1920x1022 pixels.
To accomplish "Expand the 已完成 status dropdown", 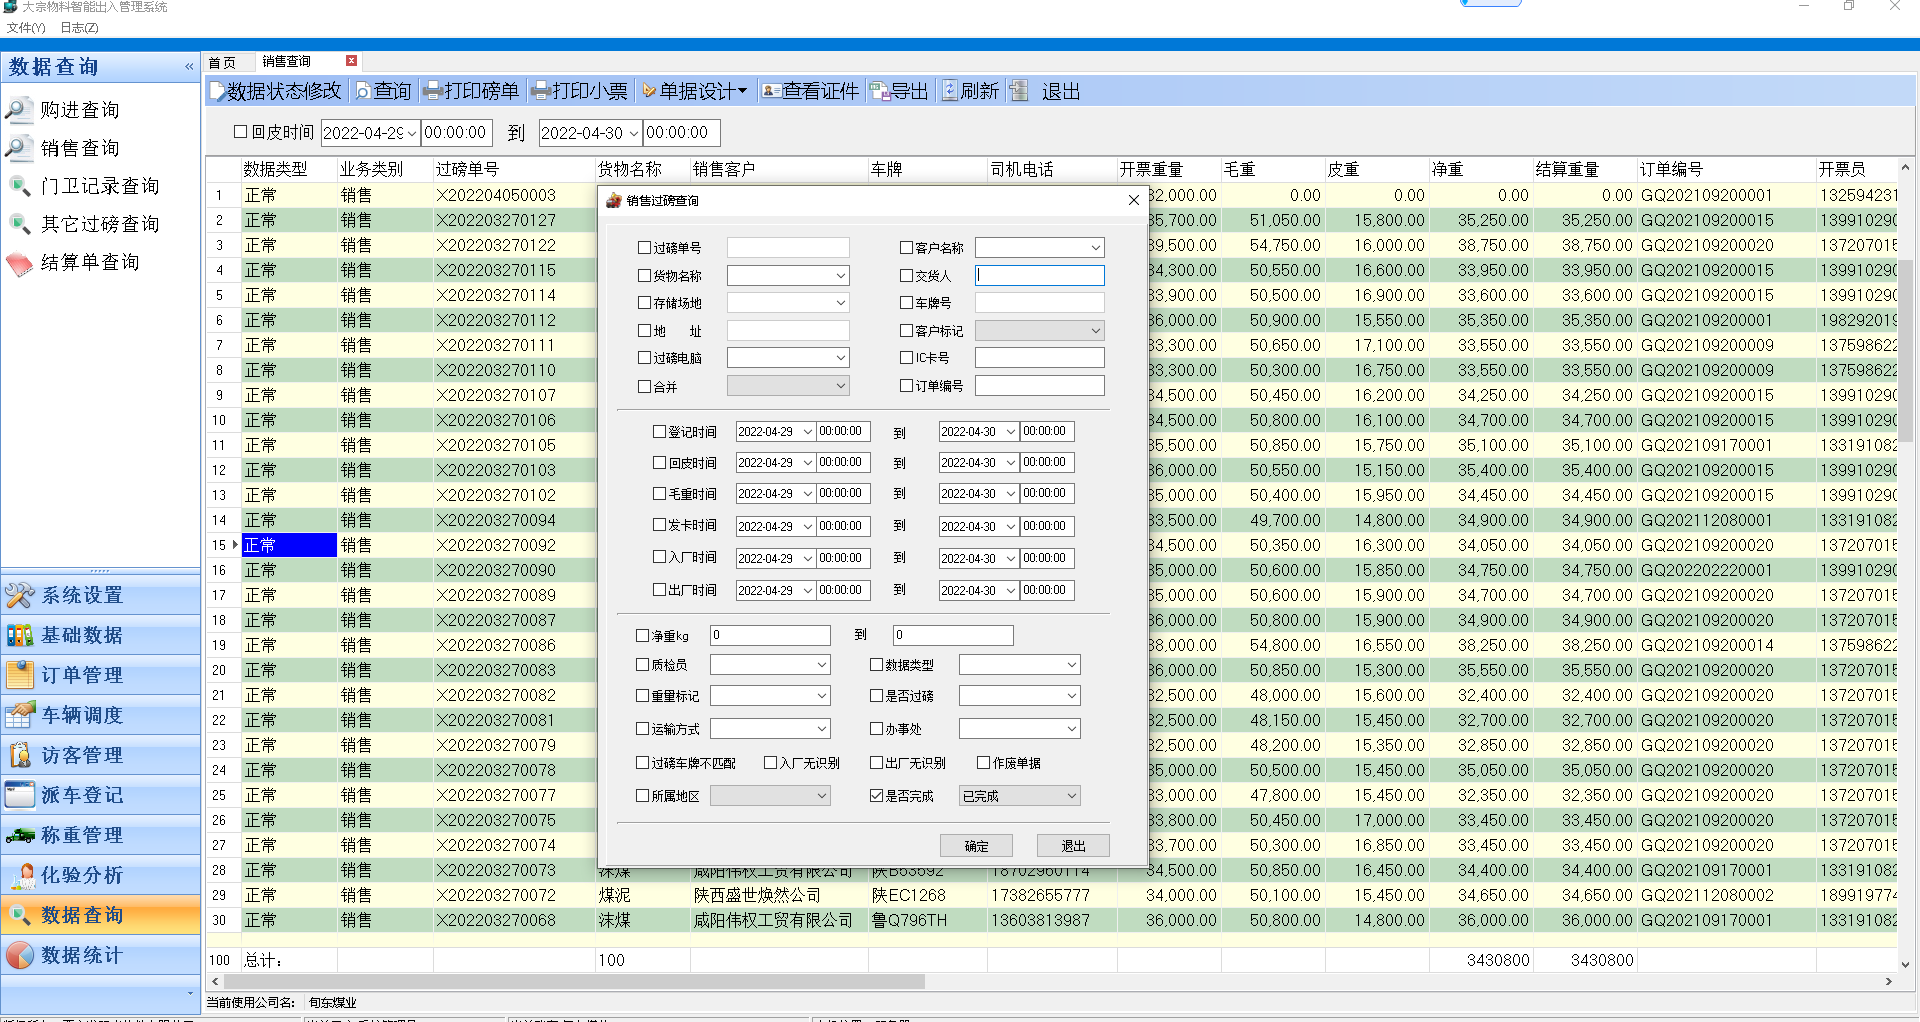I will (1071, 796).
